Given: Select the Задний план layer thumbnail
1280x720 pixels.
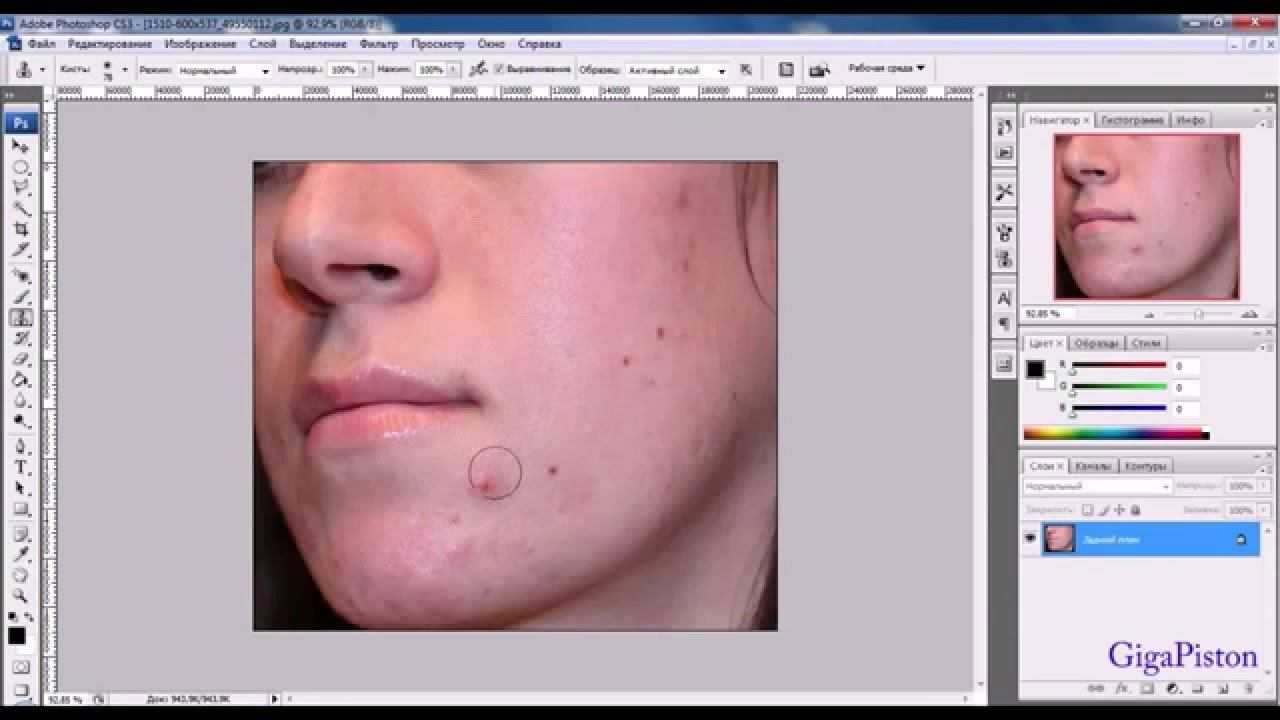Looking at the screenshot, I should (x=1059, y=539).
